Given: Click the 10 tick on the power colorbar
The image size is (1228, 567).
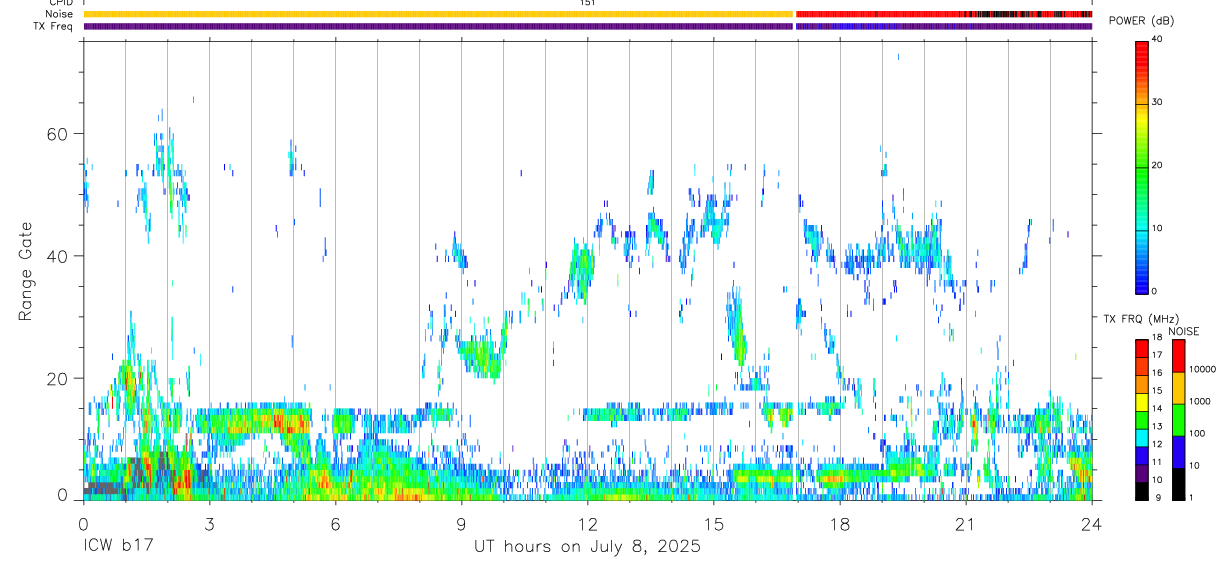Looking at the screenshot, I should (x=1157, y=228).
